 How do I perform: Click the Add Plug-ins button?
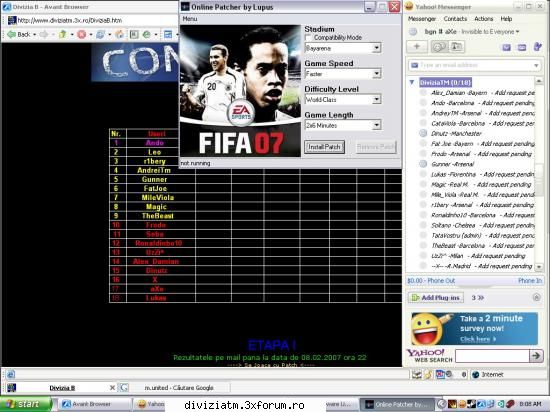click(x=436, y=297)
